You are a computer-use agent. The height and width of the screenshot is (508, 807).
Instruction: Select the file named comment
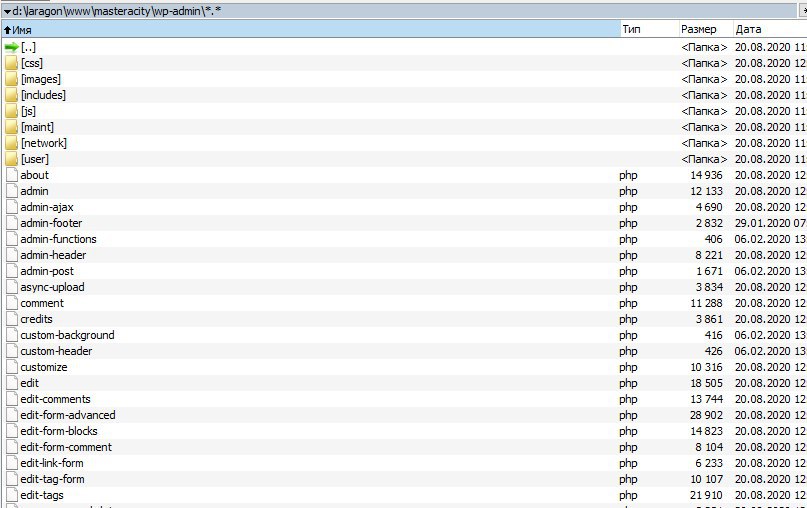42,303
